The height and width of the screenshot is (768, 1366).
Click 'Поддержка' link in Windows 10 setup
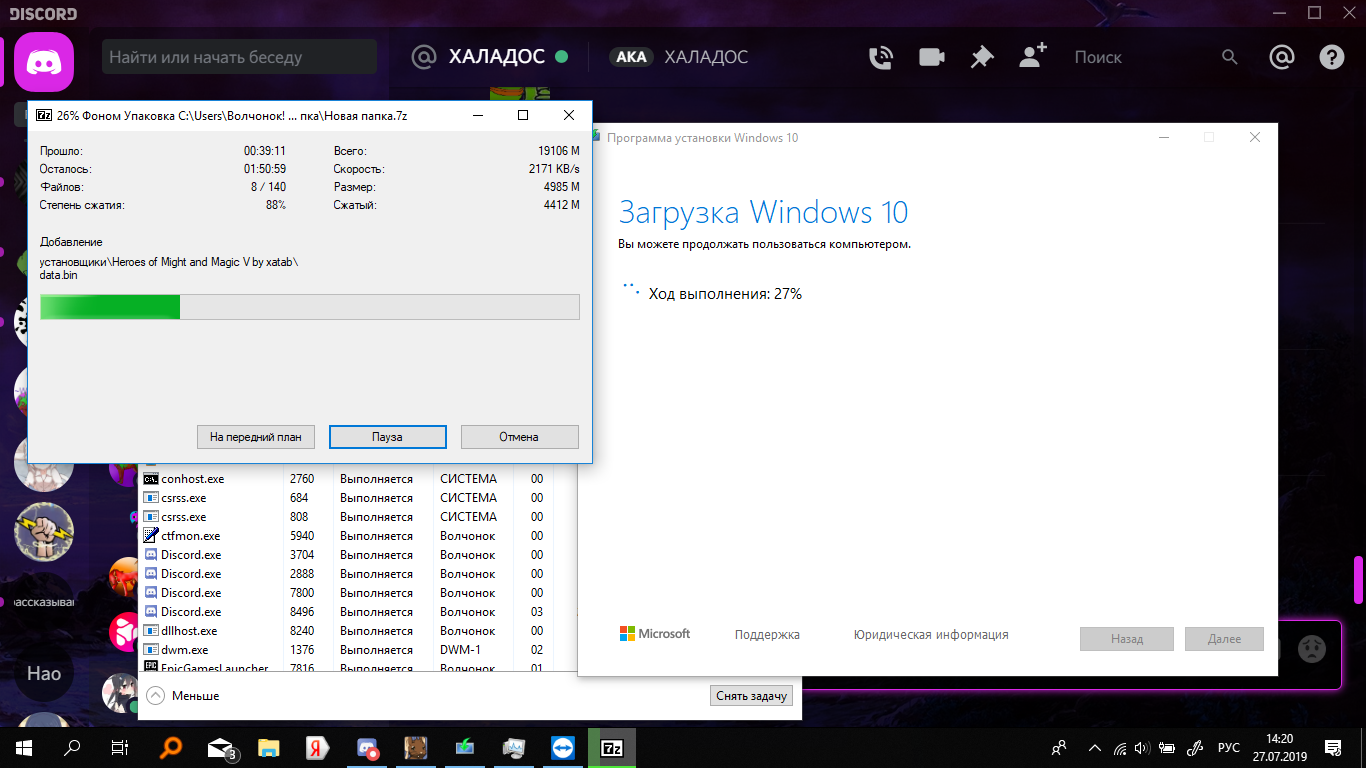point(767,635)
